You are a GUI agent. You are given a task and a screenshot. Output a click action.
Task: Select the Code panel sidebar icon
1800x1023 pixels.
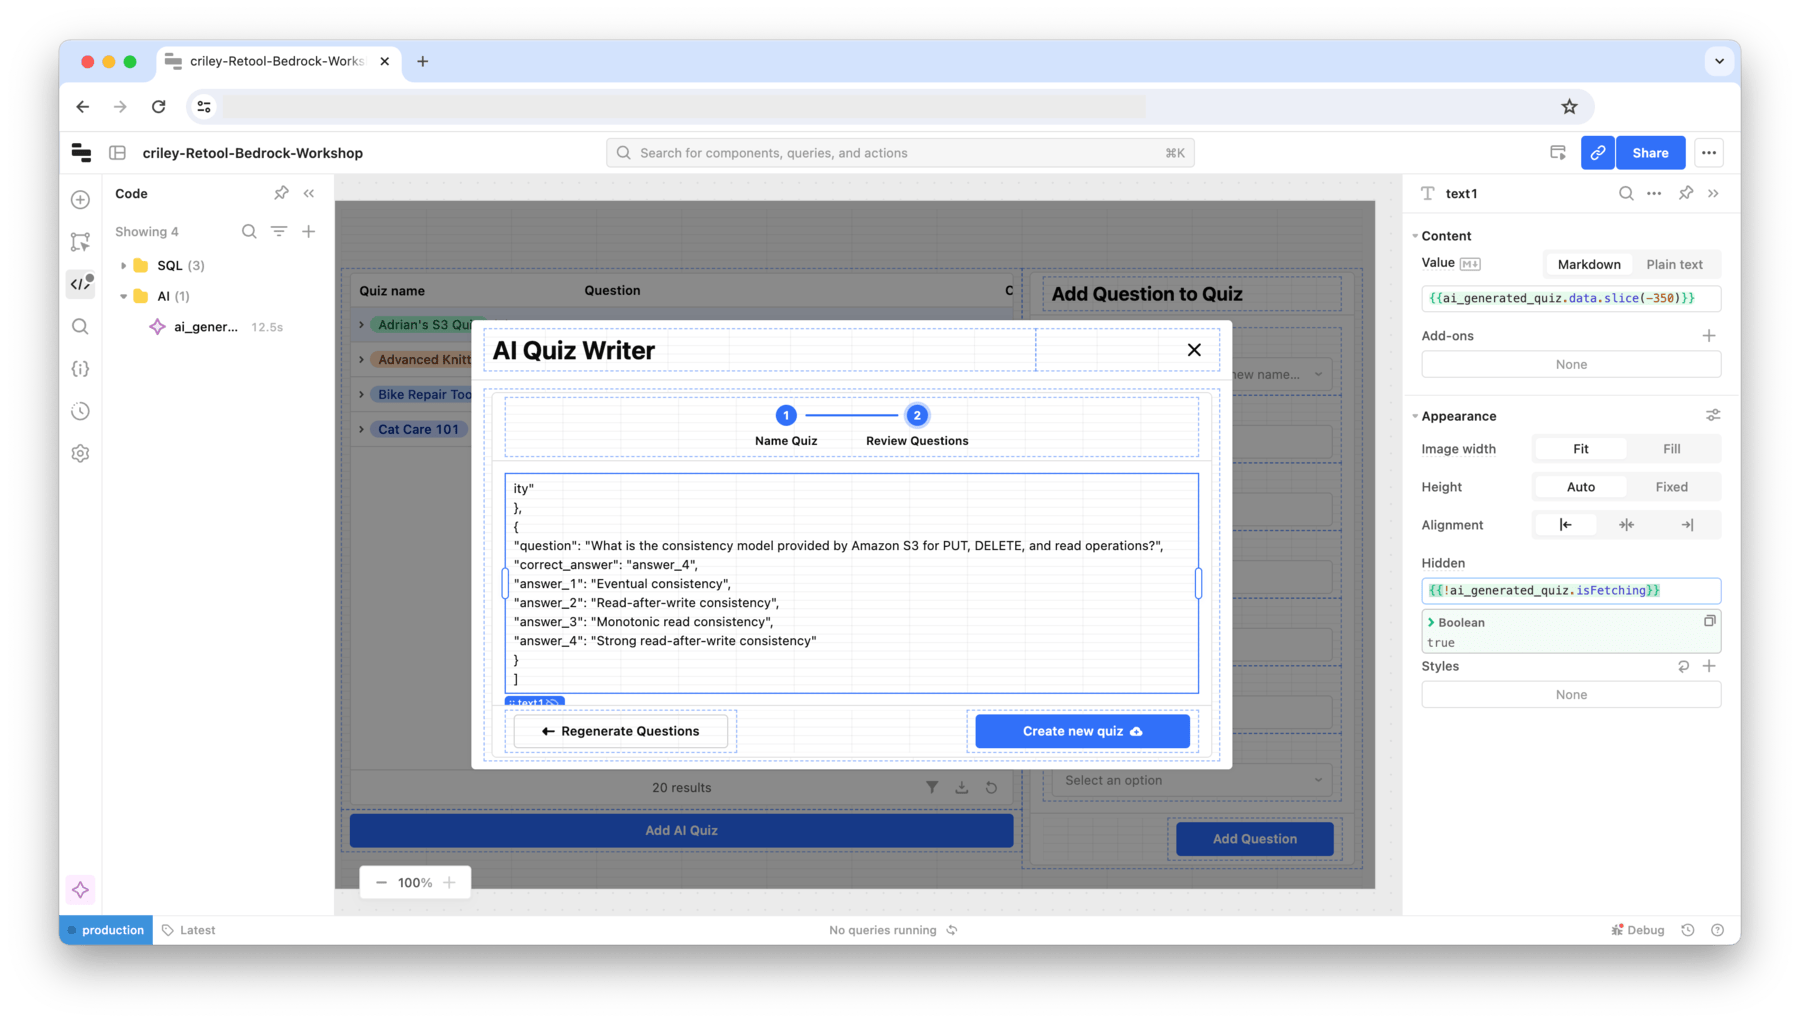tap(81, 284)
